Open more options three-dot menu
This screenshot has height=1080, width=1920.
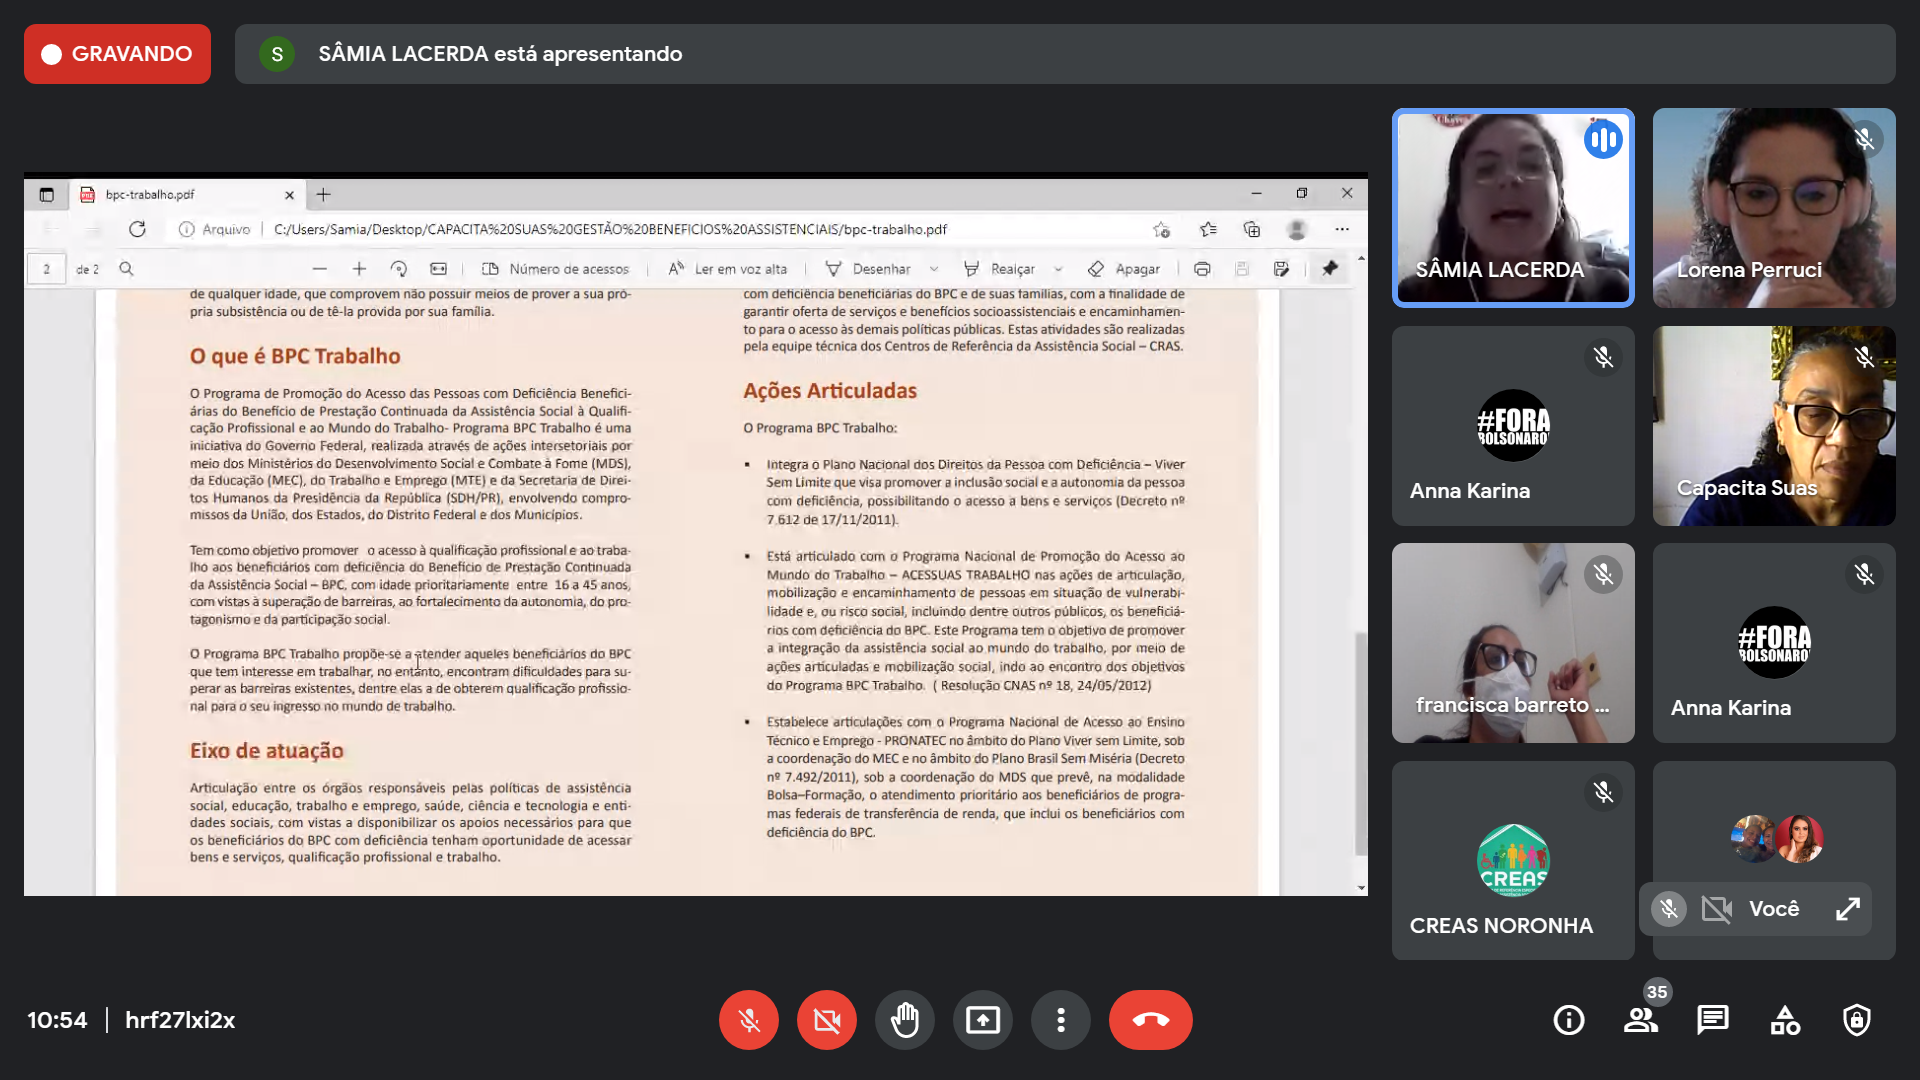(x=1061, y=1020)
